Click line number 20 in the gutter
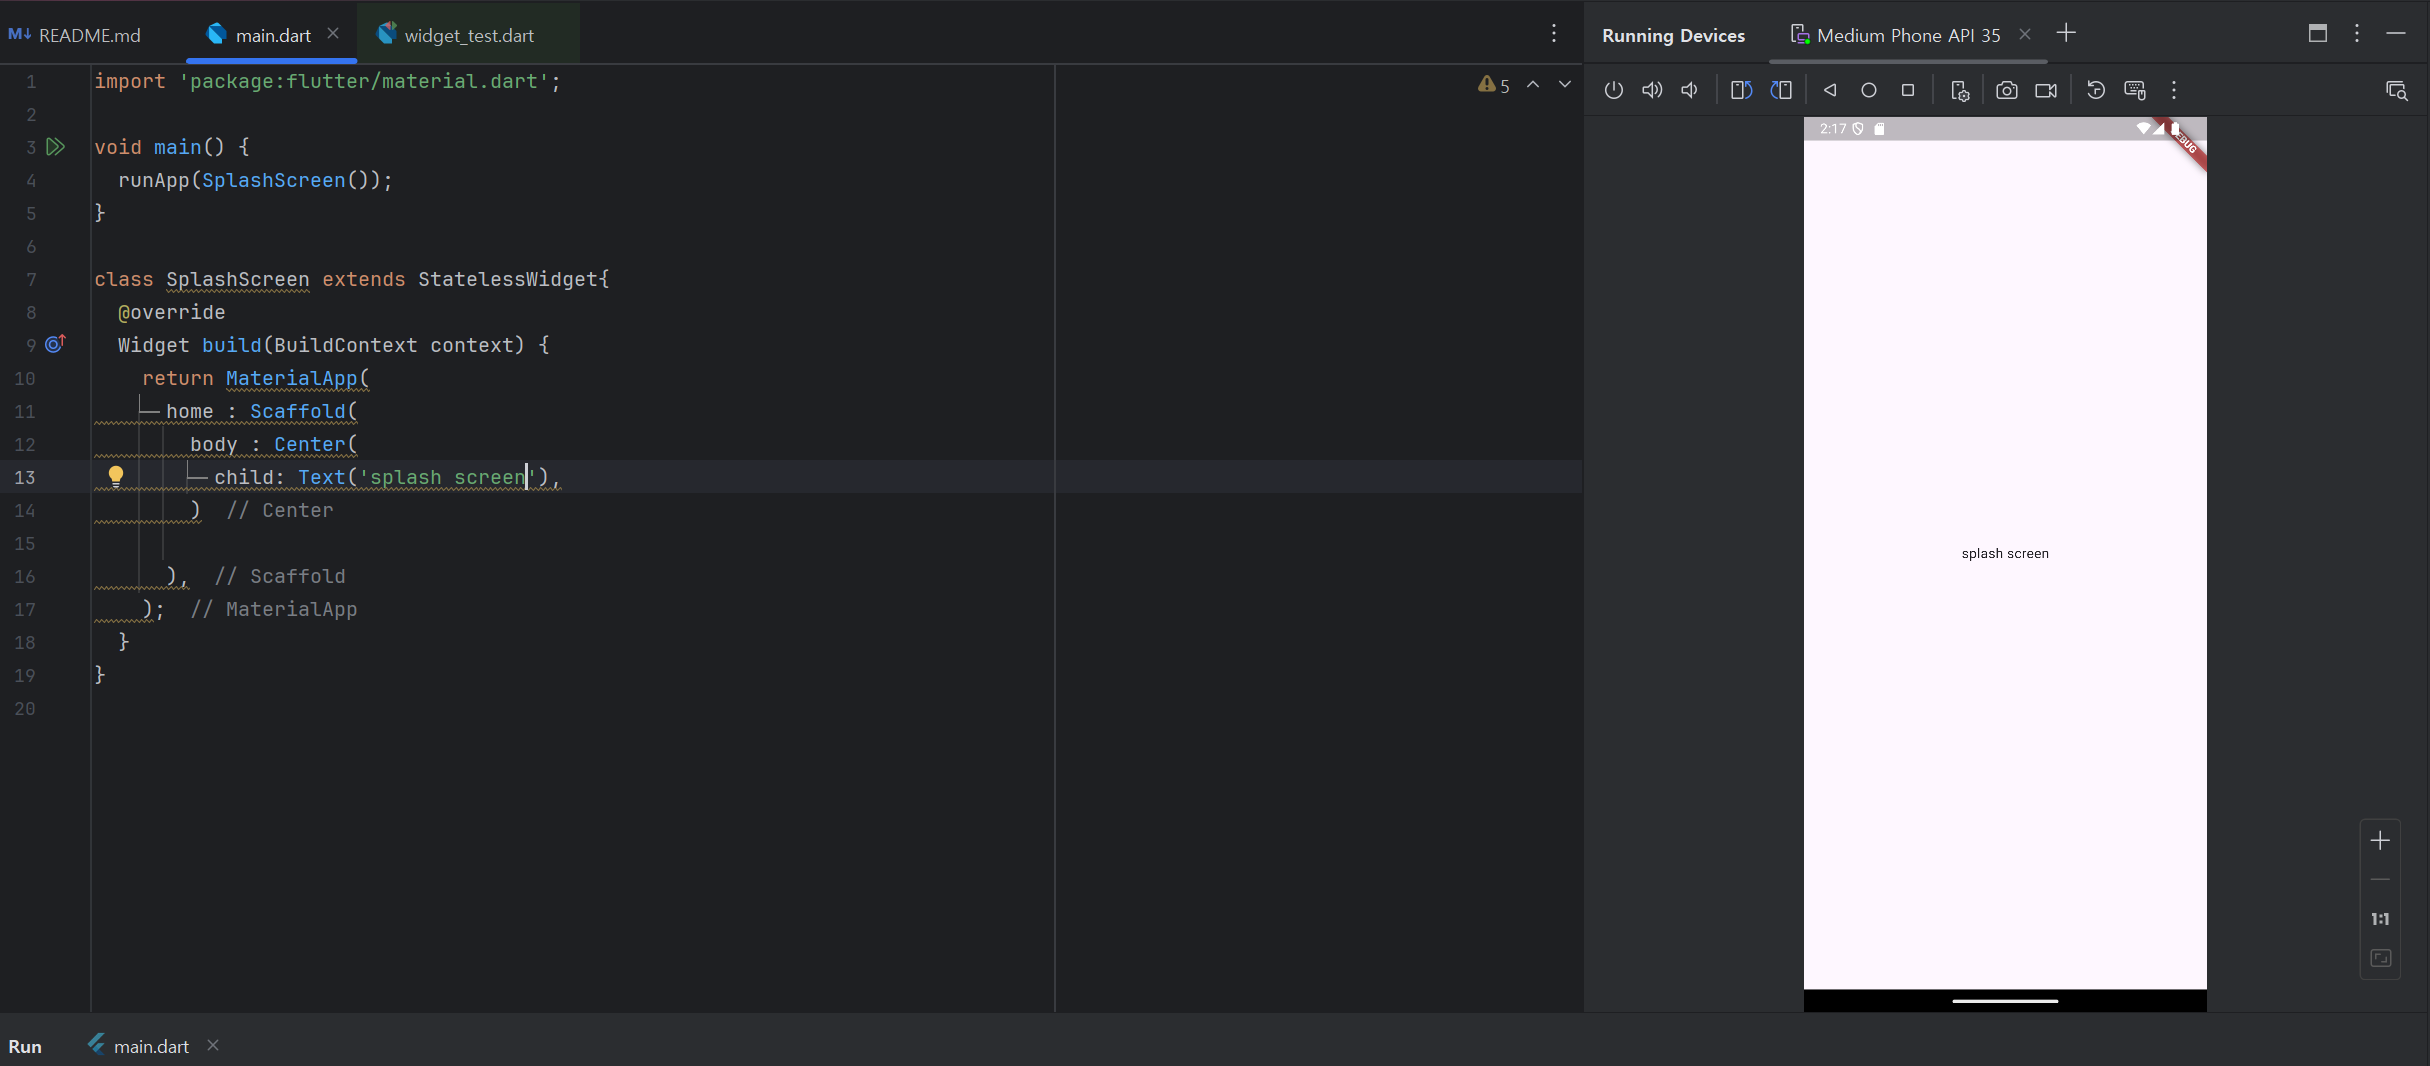The width and height of the screenshot is (2430, 1066). coord(25,708)
